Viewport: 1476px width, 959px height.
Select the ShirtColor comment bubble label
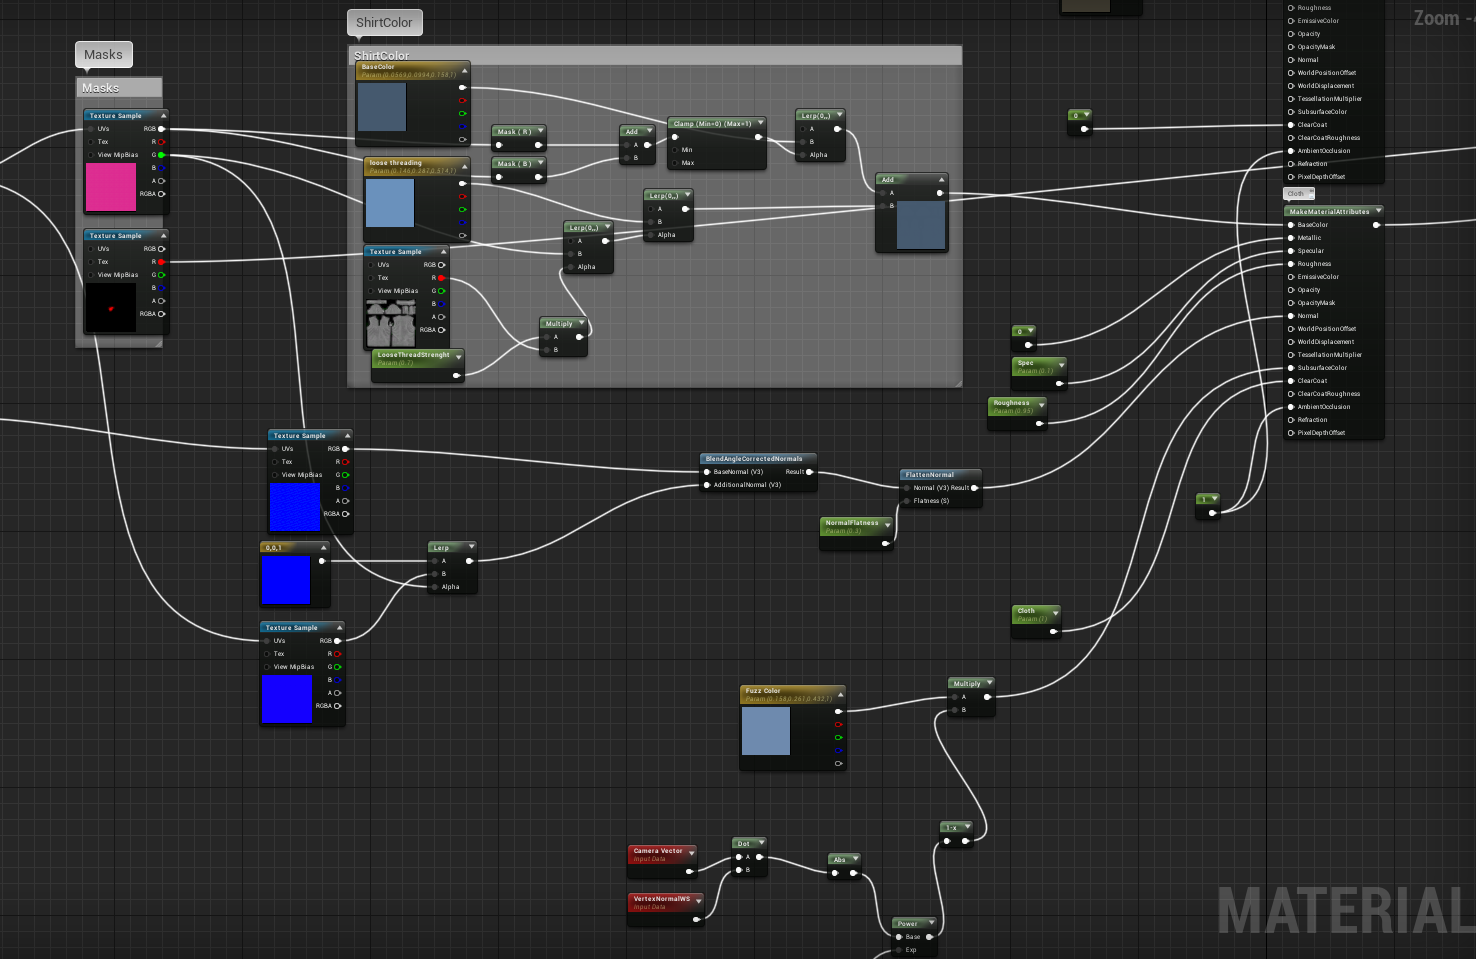tap(384, 23)
